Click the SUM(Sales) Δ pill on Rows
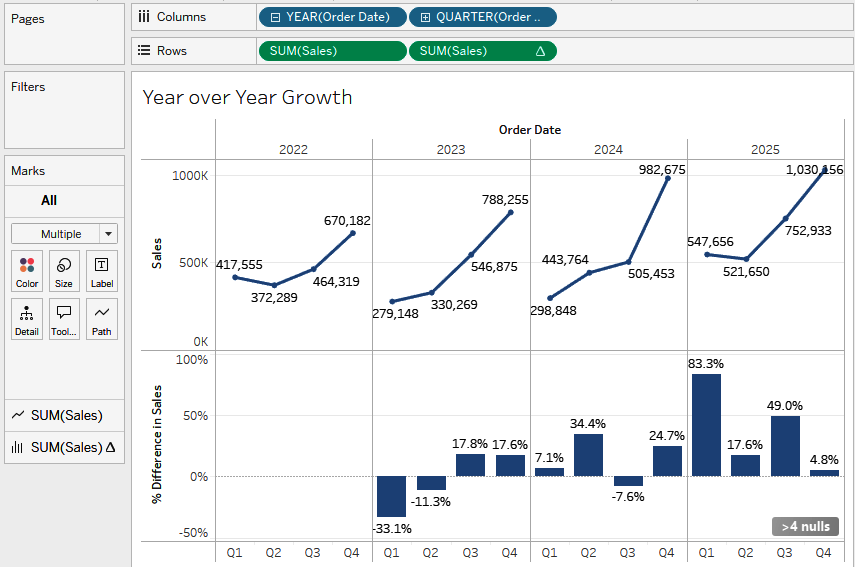 coord(482,51)
